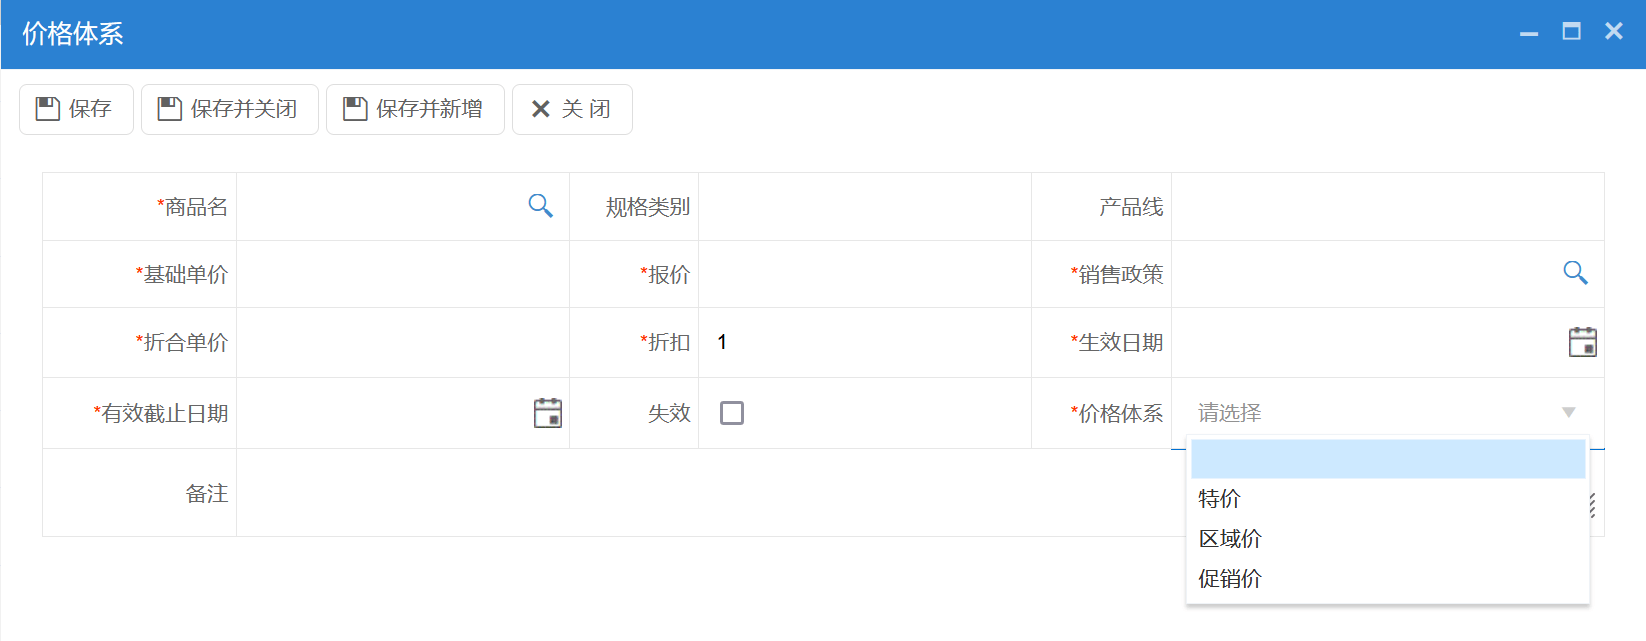Maximize the 价格体系 window

point(1571,32)
